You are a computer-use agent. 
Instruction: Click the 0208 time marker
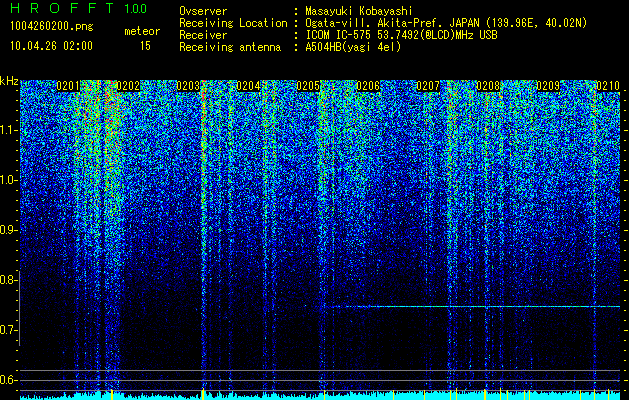click(x=488, y=86)
